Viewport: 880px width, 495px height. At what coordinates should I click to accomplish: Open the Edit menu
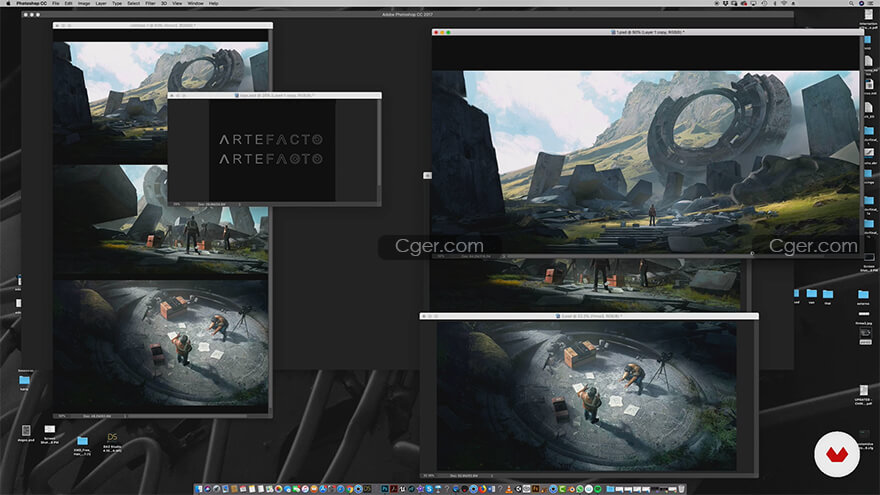click(68, 3)
